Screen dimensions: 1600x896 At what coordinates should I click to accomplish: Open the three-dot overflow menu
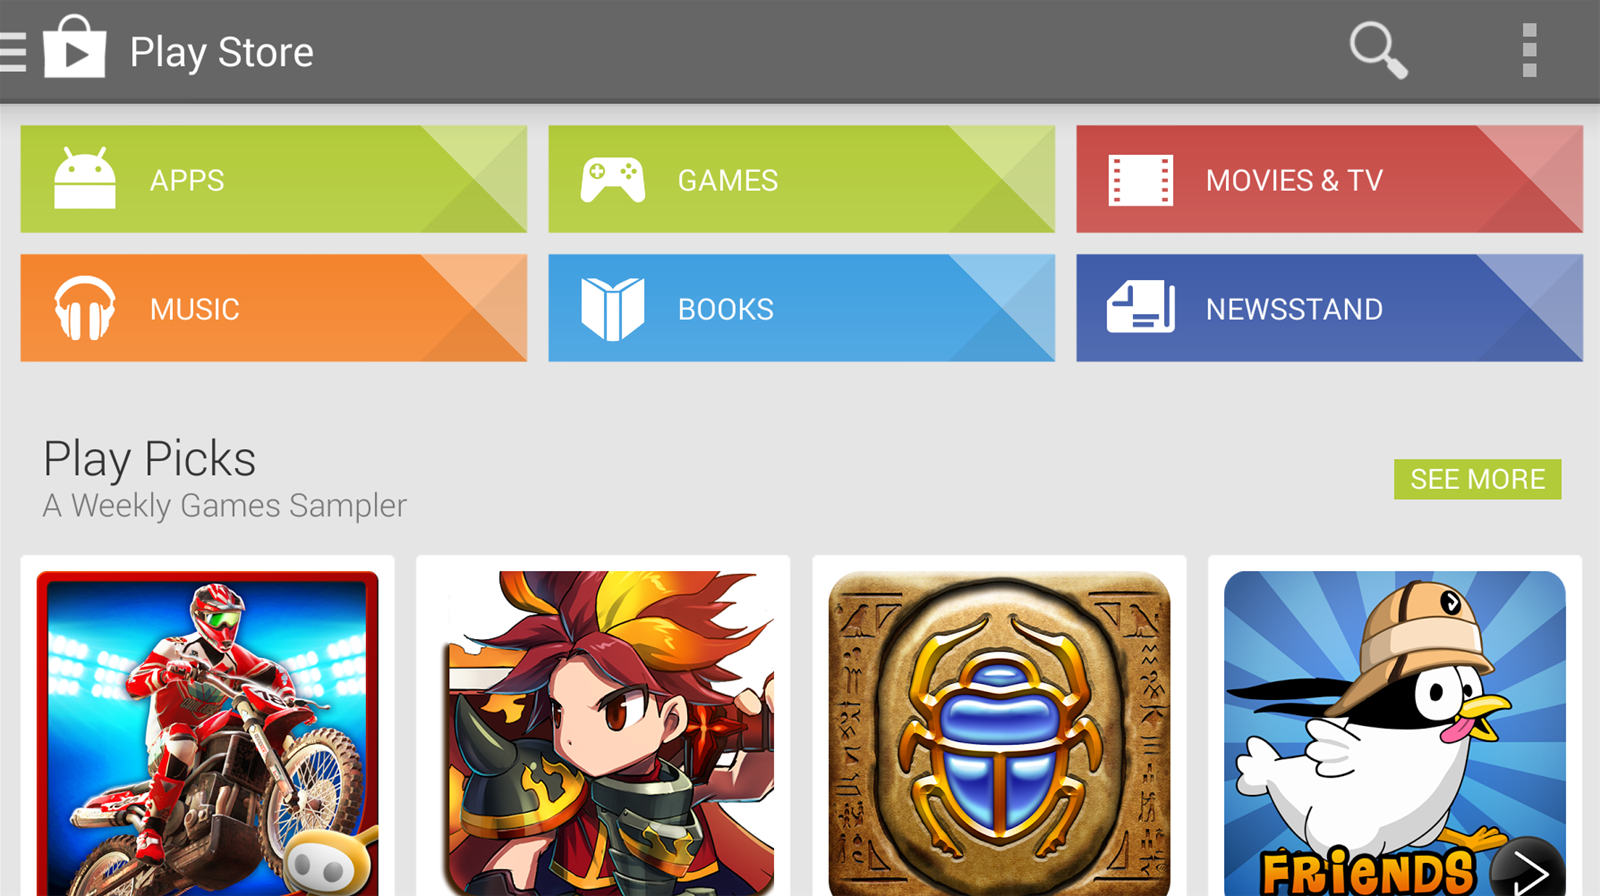coord(1529,51)
